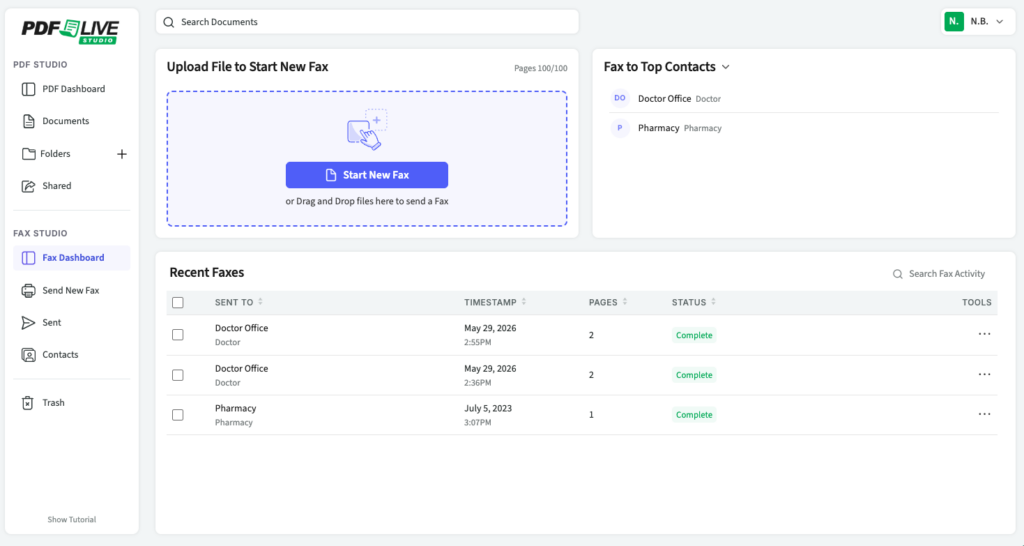The width and height of the screenshot is (1024, 546).
Task: Click Pharmacy name in Recent Faxes
Action: [x=235, y=408]
